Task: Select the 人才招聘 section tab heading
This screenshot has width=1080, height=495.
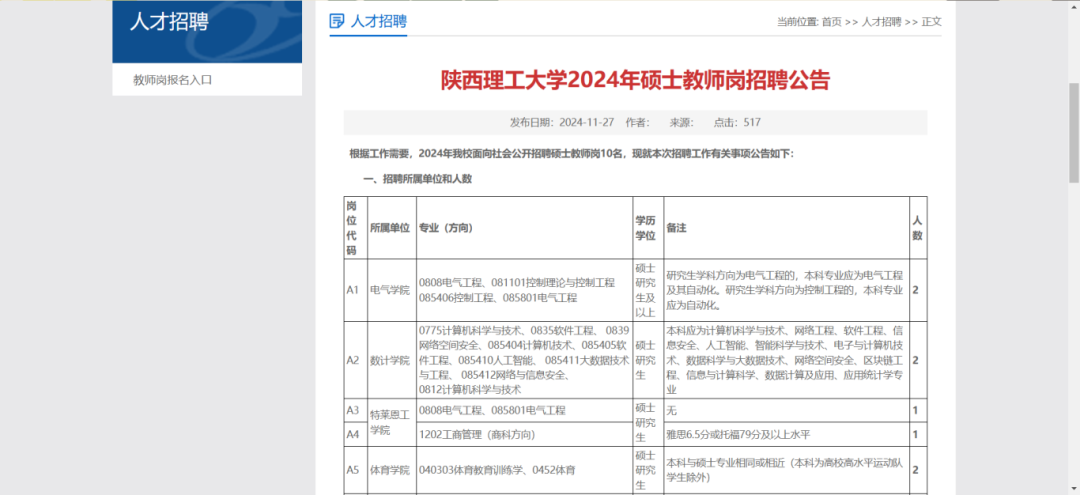Action: point(379,21)
